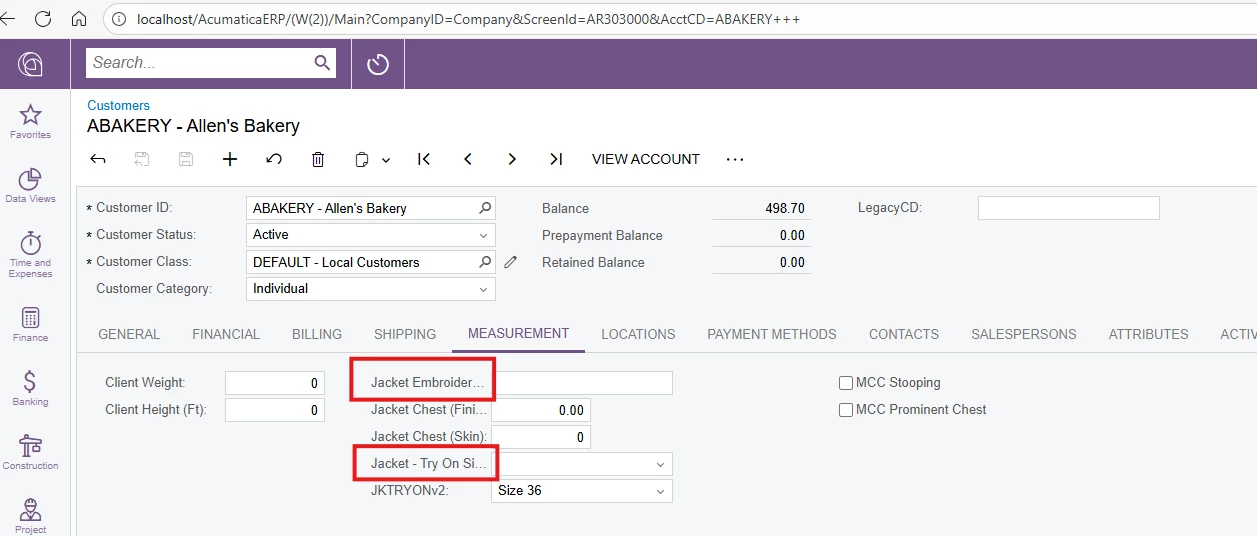Switch to the SALESPERSONS tab
The height and width of the screenshot is (536, 1257).
tap(1024, 334)
